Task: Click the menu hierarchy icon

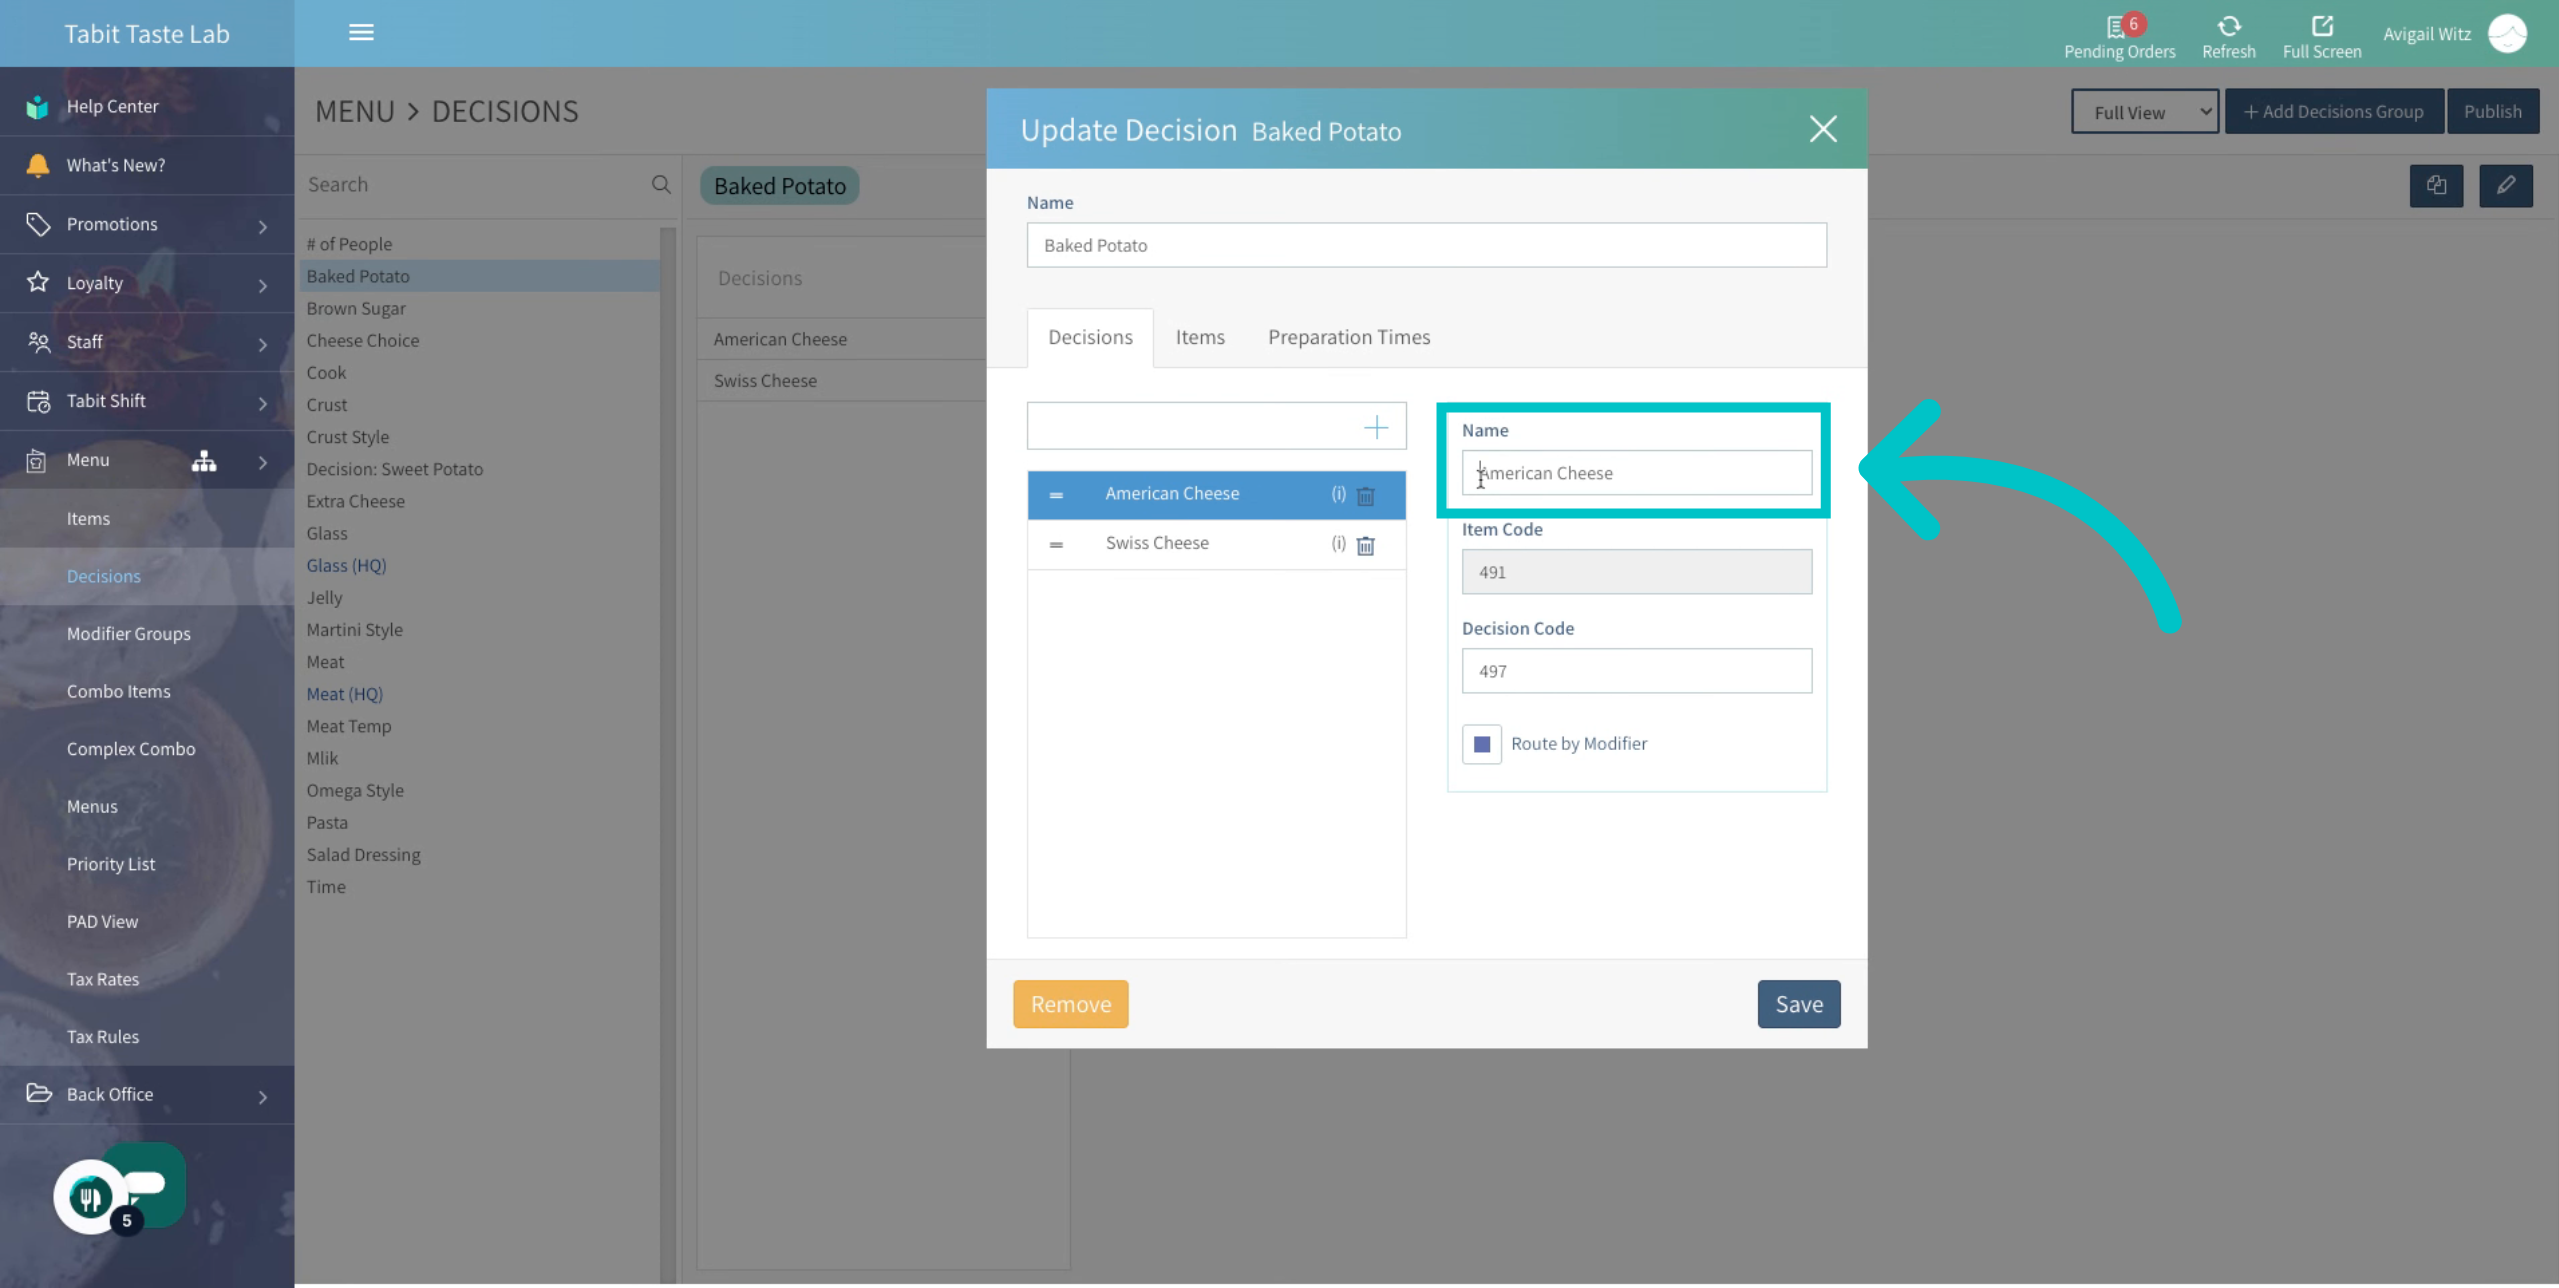Action: click(204, 461)
